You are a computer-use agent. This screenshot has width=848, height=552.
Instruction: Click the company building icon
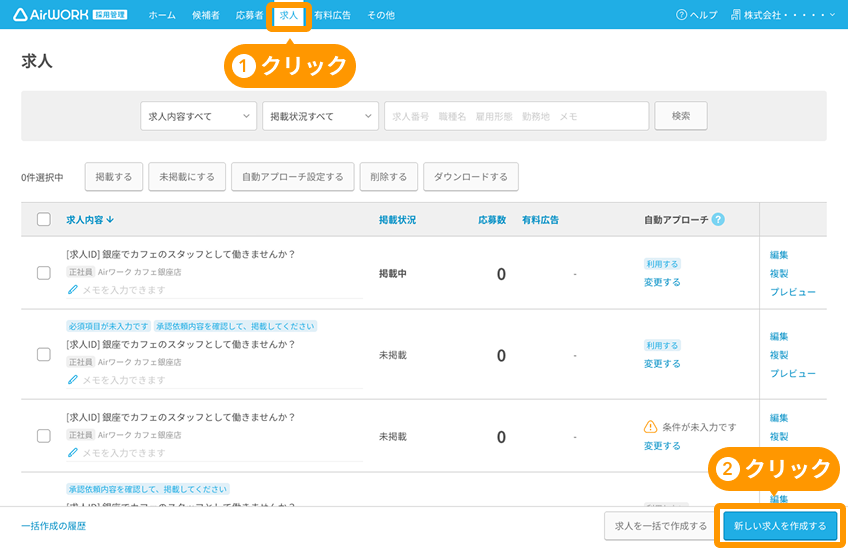[736, 15]
